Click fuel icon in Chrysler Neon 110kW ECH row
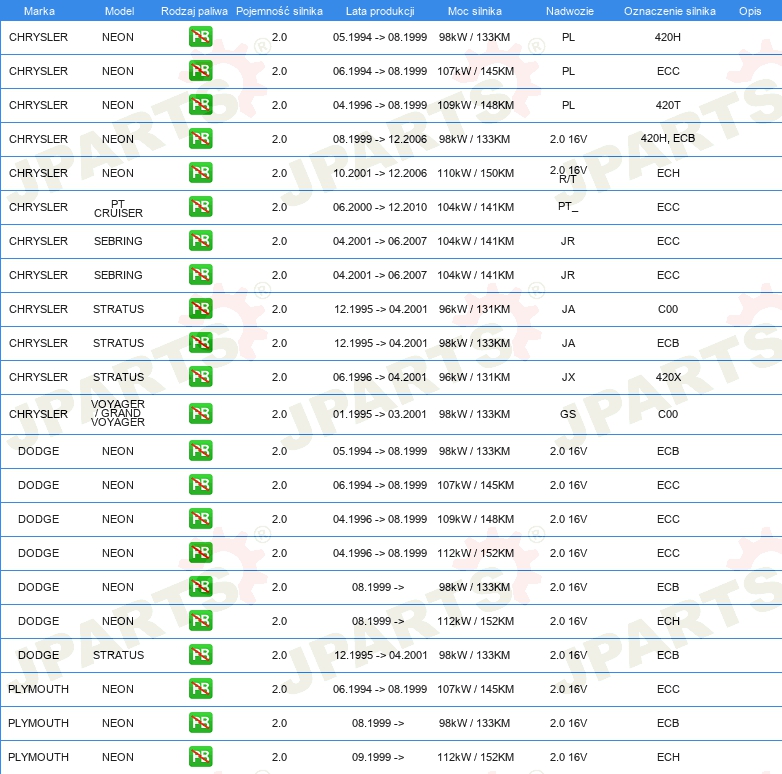Viewport: 782px width, 774px height. click(200, 173)
